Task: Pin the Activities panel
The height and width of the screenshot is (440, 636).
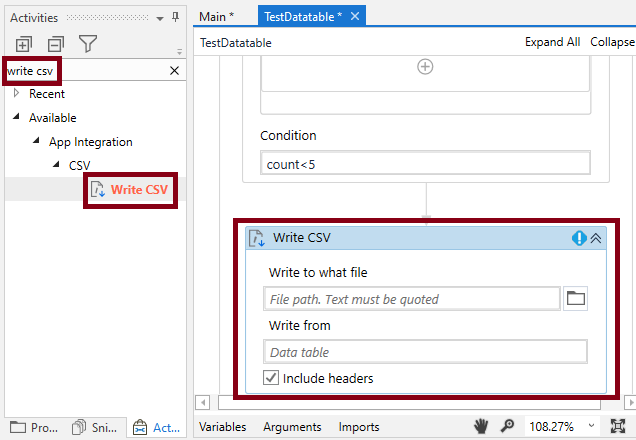Action: [x=175, y=17]
